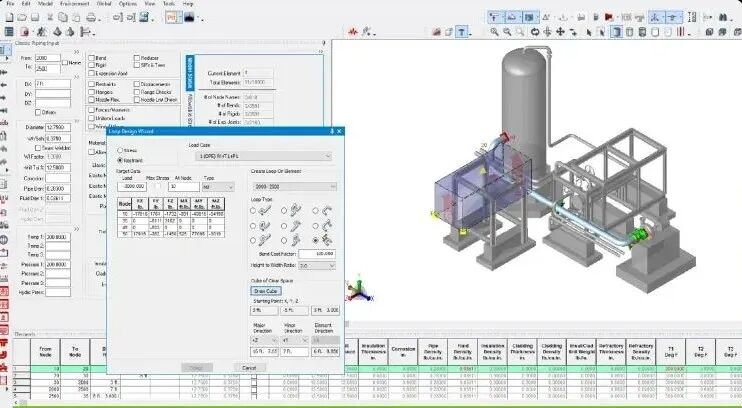Open the Load Case dropdown
The image size is (742, 408).
click(x=264, y=156)
